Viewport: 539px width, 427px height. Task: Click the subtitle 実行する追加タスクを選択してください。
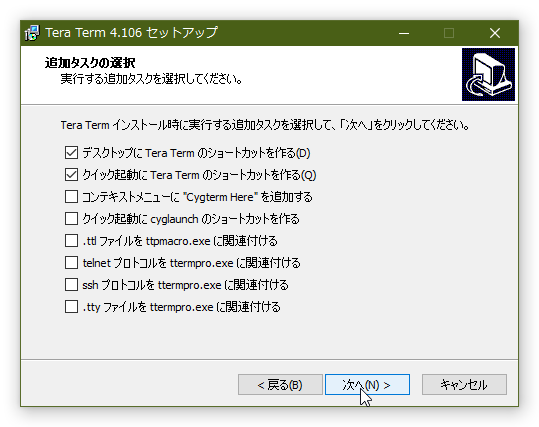(152, 79)
